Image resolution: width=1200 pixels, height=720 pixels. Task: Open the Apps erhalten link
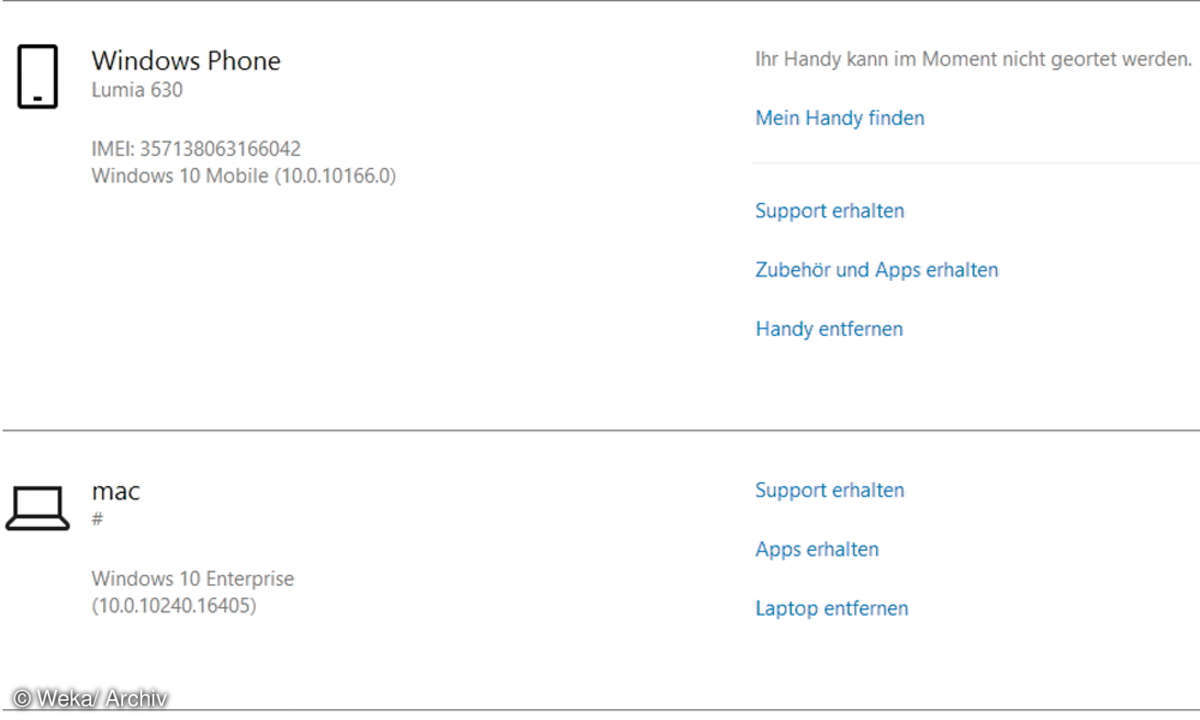pyautogui.click(x=816, y=549)
